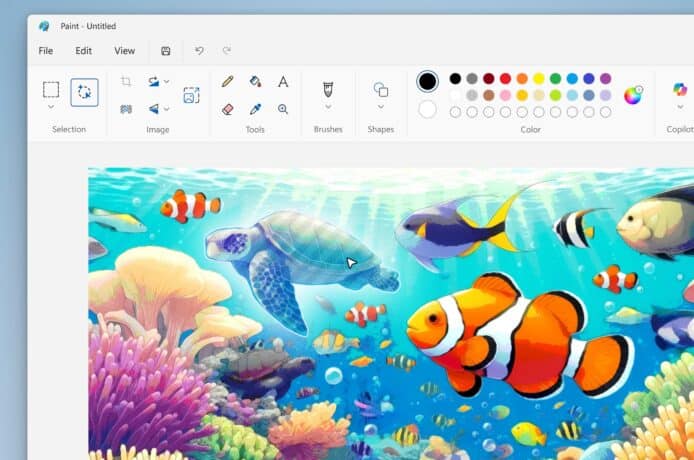Select the Eraser tool
Screen dimensions: 694x460
[227, 109]
